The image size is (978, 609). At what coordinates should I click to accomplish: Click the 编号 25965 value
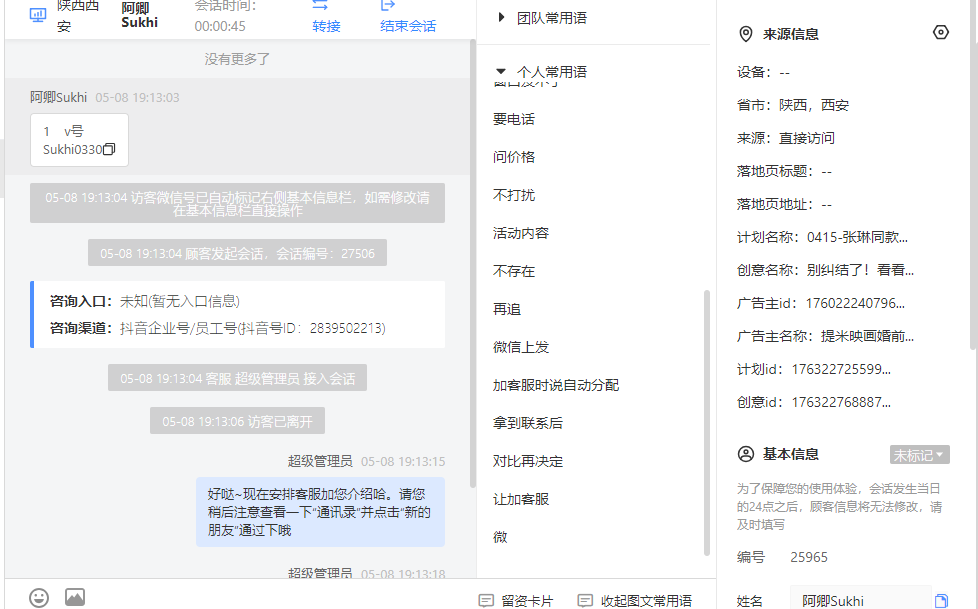[809, 557]
